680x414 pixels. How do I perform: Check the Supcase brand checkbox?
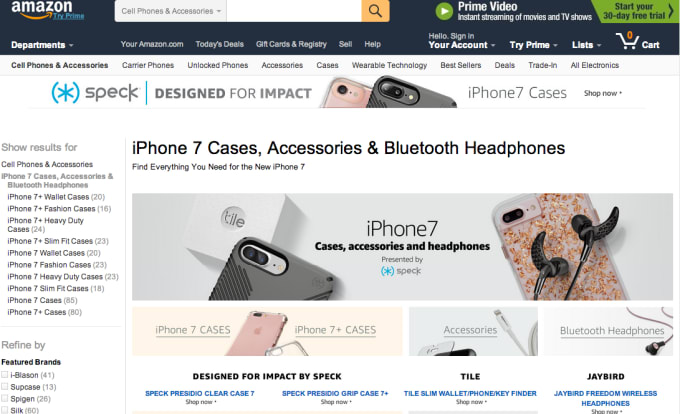click(4, 386)
